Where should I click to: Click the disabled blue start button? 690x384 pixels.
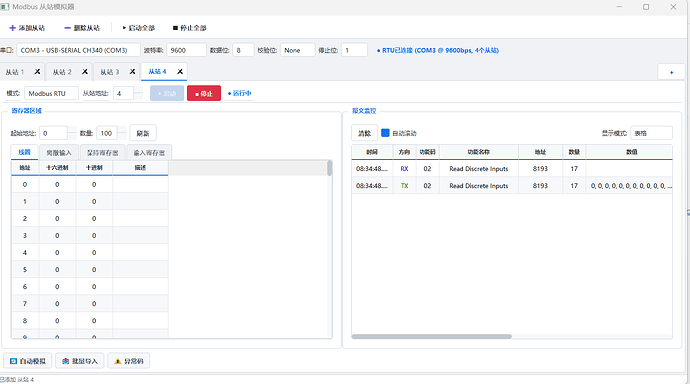(167, 93)
